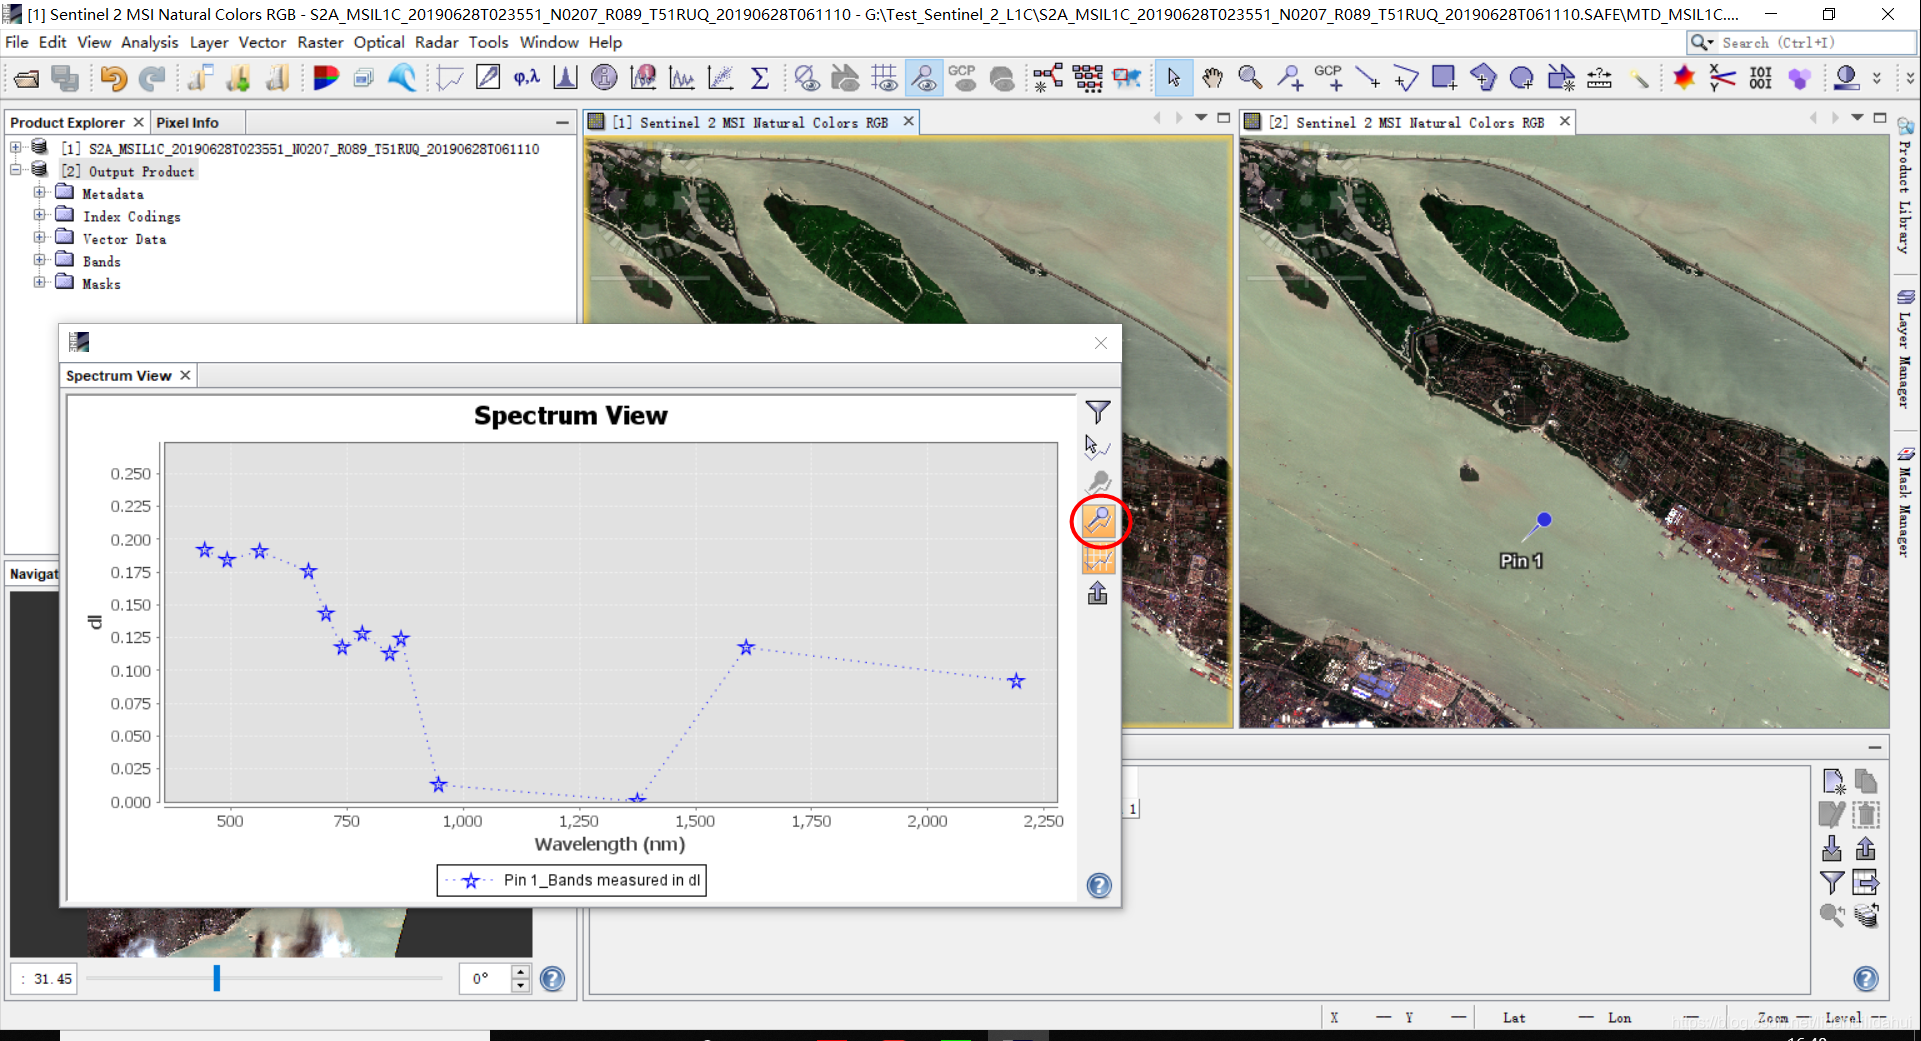Expand the Vector Data folder

pos(39,237)
